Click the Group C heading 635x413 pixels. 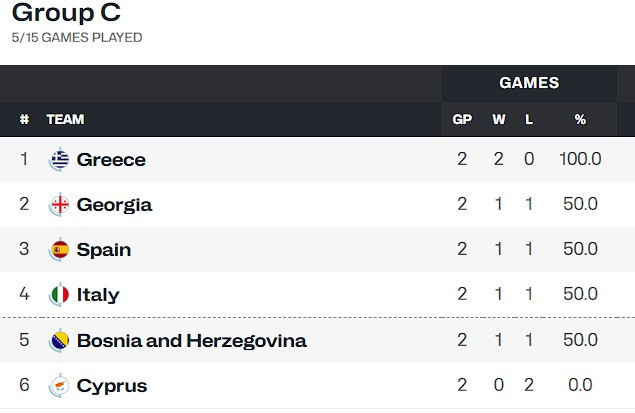click(x=65, y=14)
